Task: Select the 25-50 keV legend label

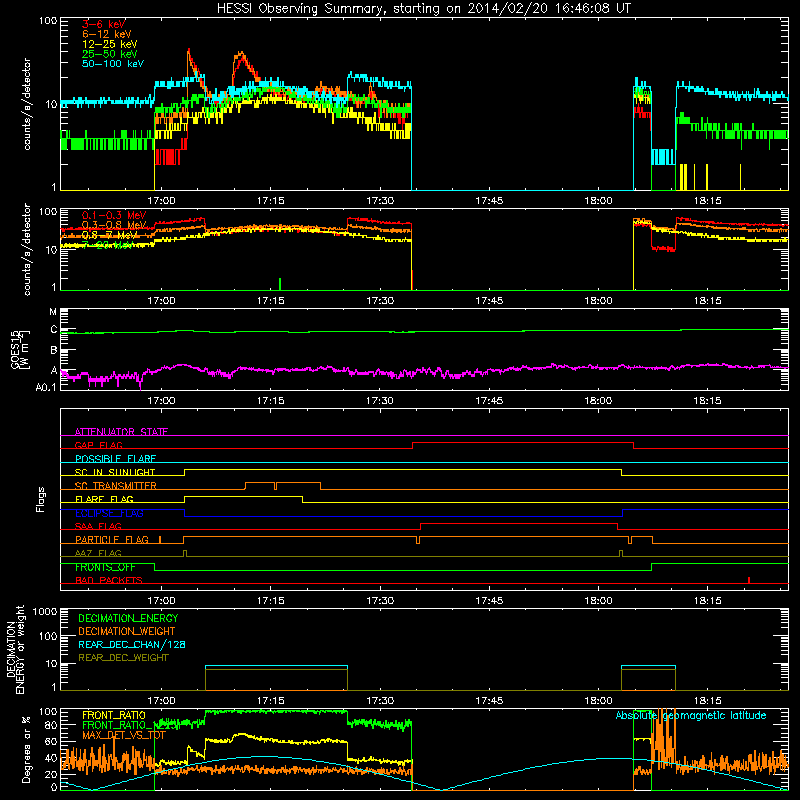Action: (x=109, y=54)
